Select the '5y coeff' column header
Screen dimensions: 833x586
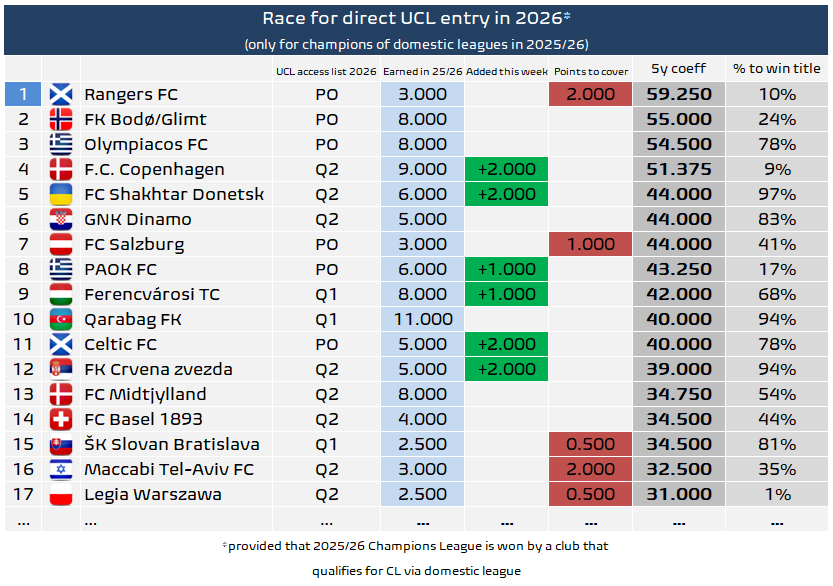(x=678, y=69)
